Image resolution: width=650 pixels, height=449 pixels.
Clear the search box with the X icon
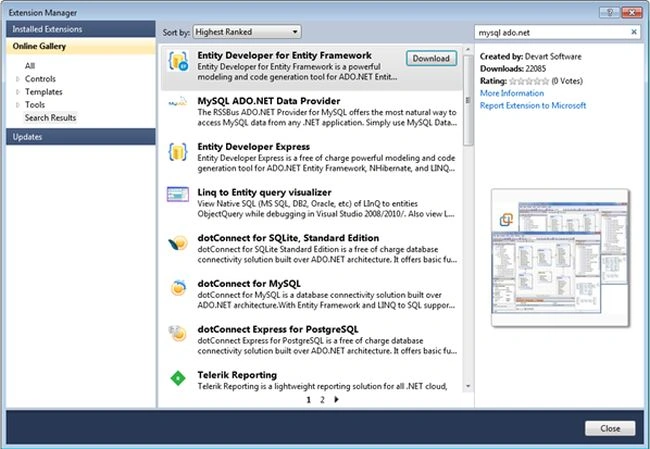pyautogui.click(x=634, y=32)
